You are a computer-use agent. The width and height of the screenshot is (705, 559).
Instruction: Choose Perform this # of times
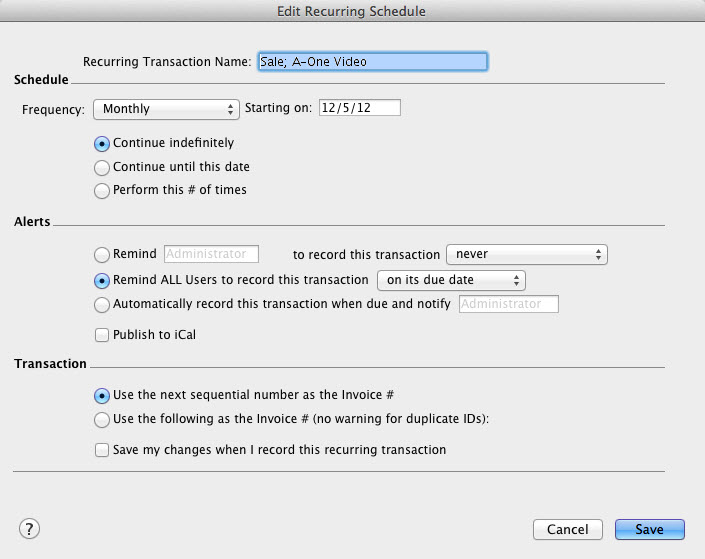[x=102, y=190]
